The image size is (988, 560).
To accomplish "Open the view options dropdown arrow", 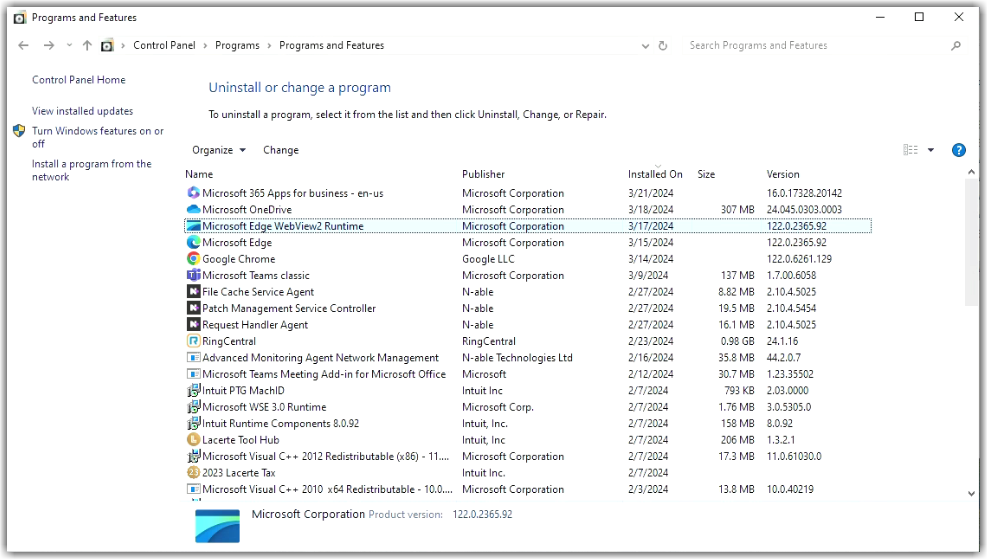I will [x=931, y=150].
